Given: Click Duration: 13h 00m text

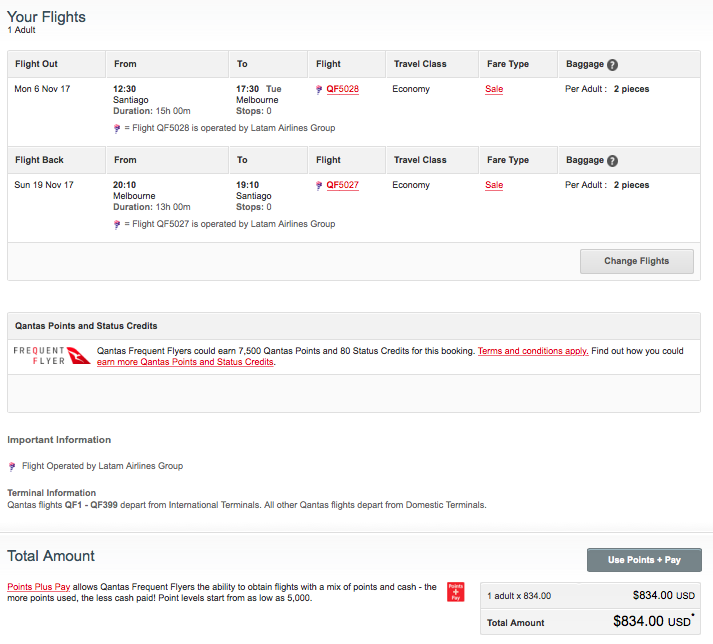Looking at the screenshot, I should click(x=152, y=207).
